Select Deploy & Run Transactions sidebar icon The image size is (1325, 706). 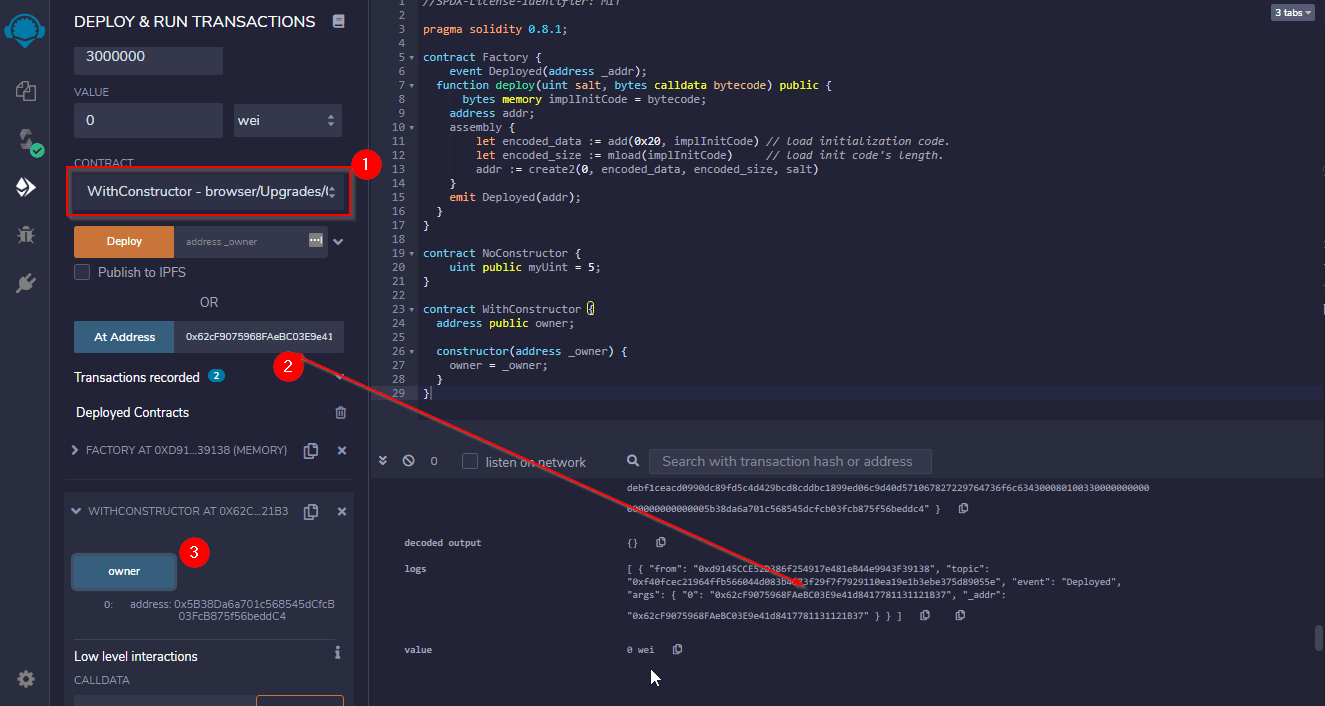(26, 187)
